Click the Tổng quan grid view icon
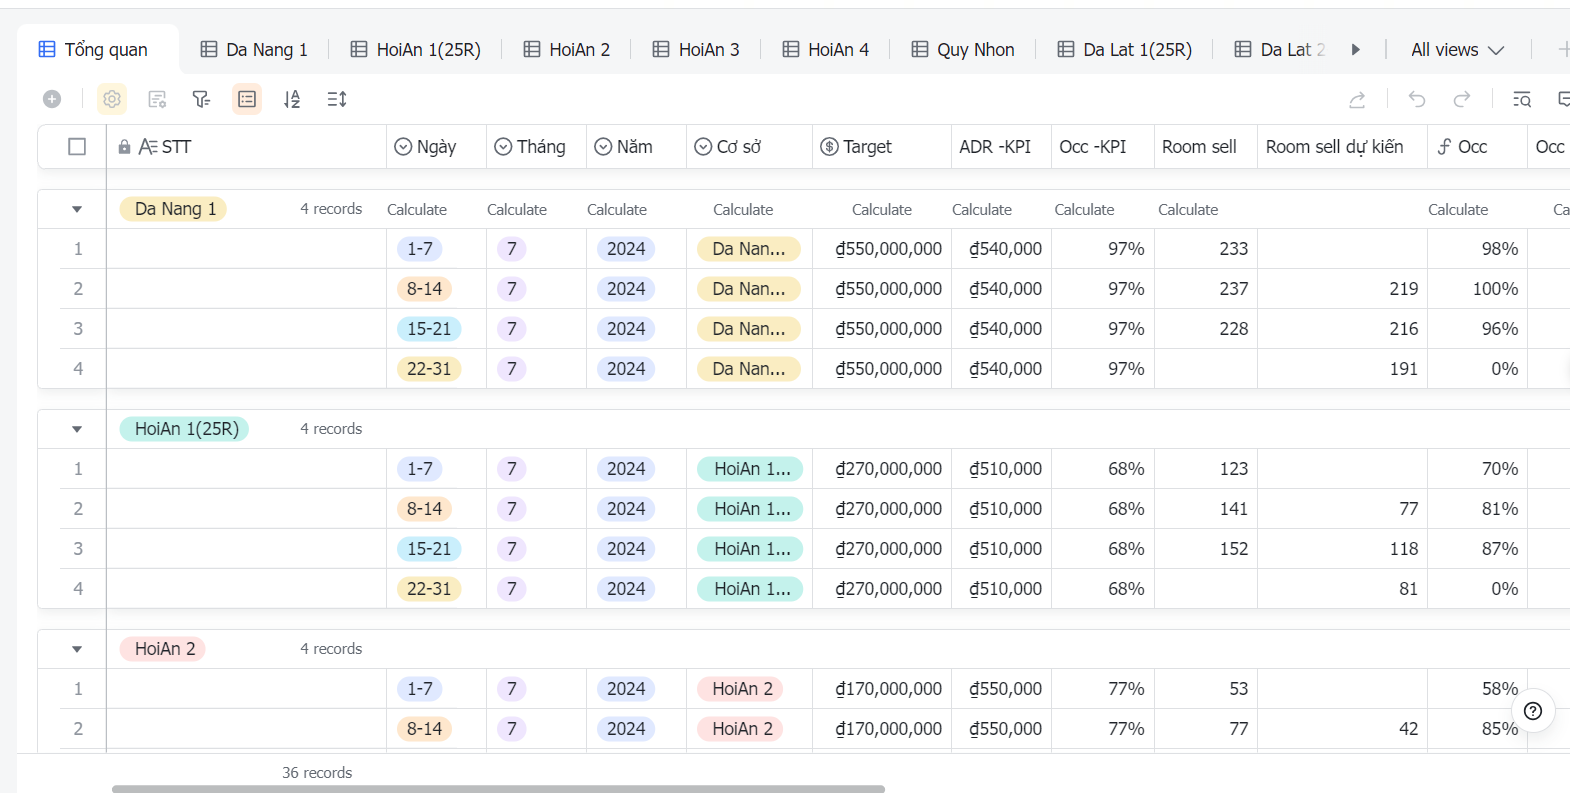 point(47,49)
